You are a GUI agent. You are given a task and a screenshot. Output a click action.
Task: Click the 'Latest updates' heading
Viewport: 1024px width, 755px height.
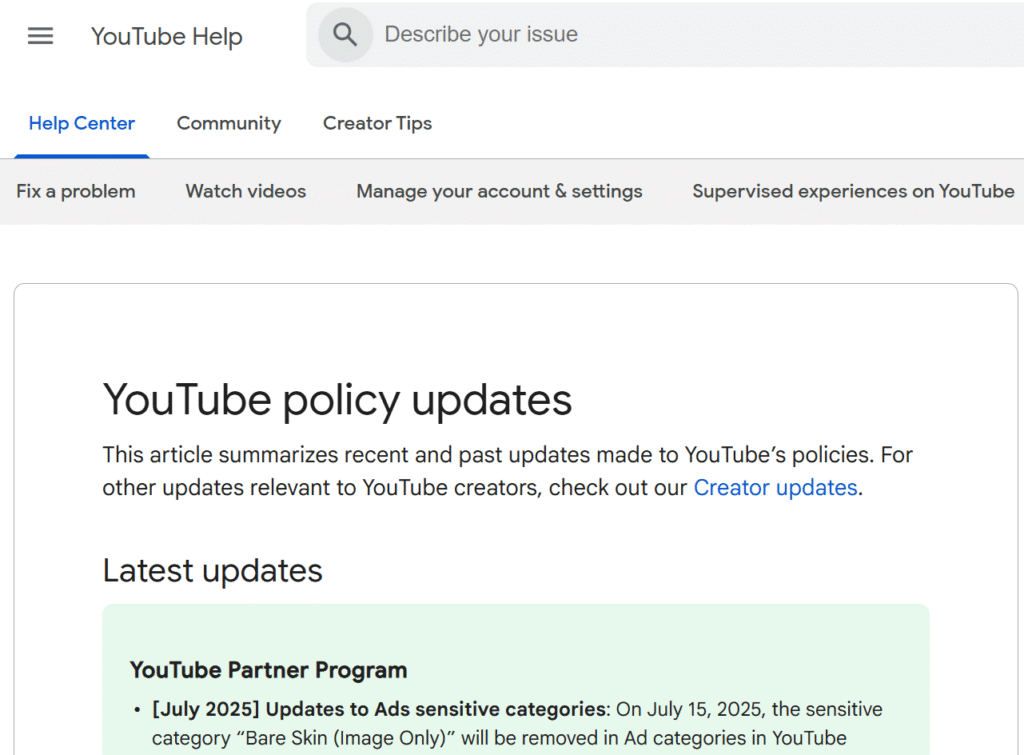point(213,571)
